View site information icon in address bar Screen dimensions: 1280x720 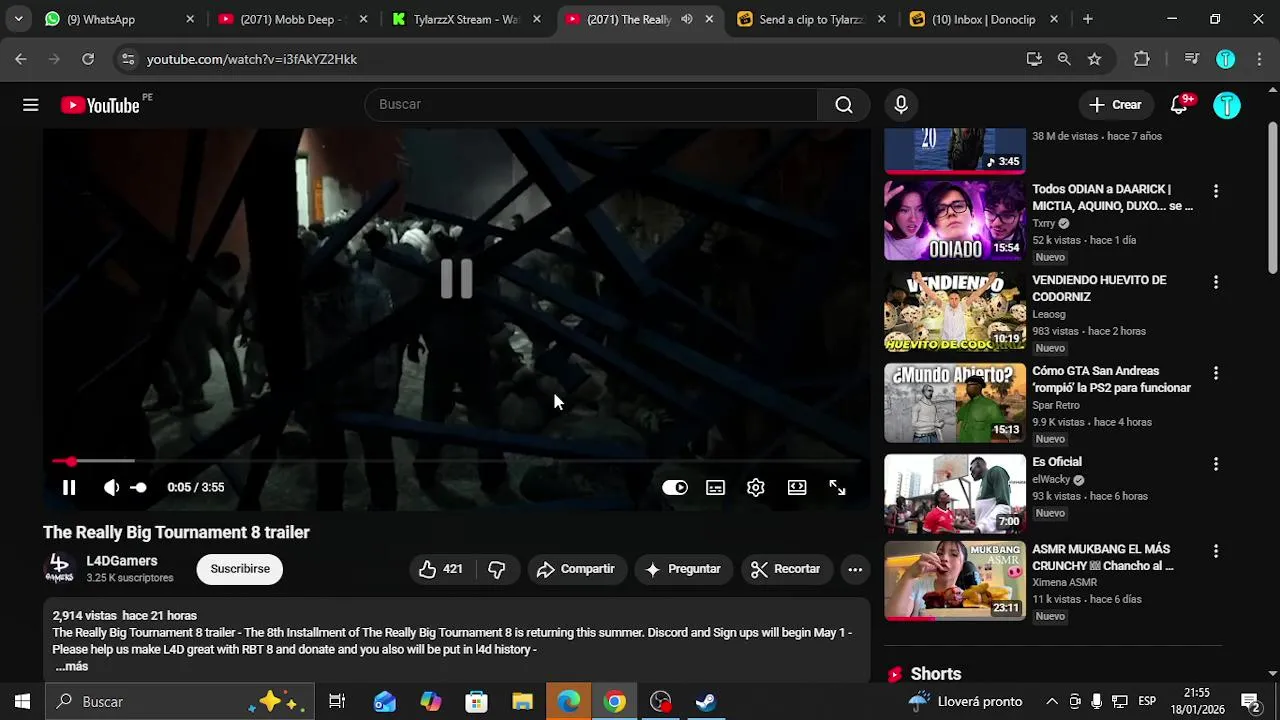coord(127,59)
